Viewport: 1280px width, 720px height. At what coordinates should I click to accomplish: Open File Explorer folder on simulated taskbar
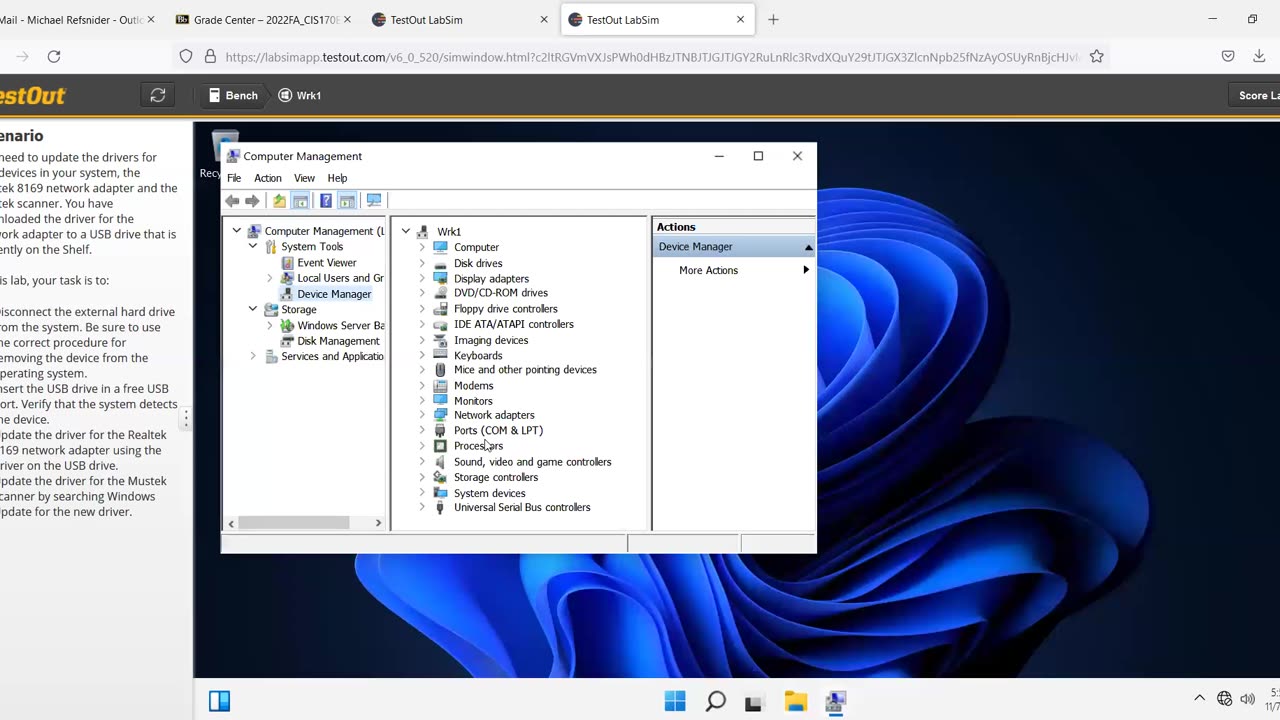(795, 701)
